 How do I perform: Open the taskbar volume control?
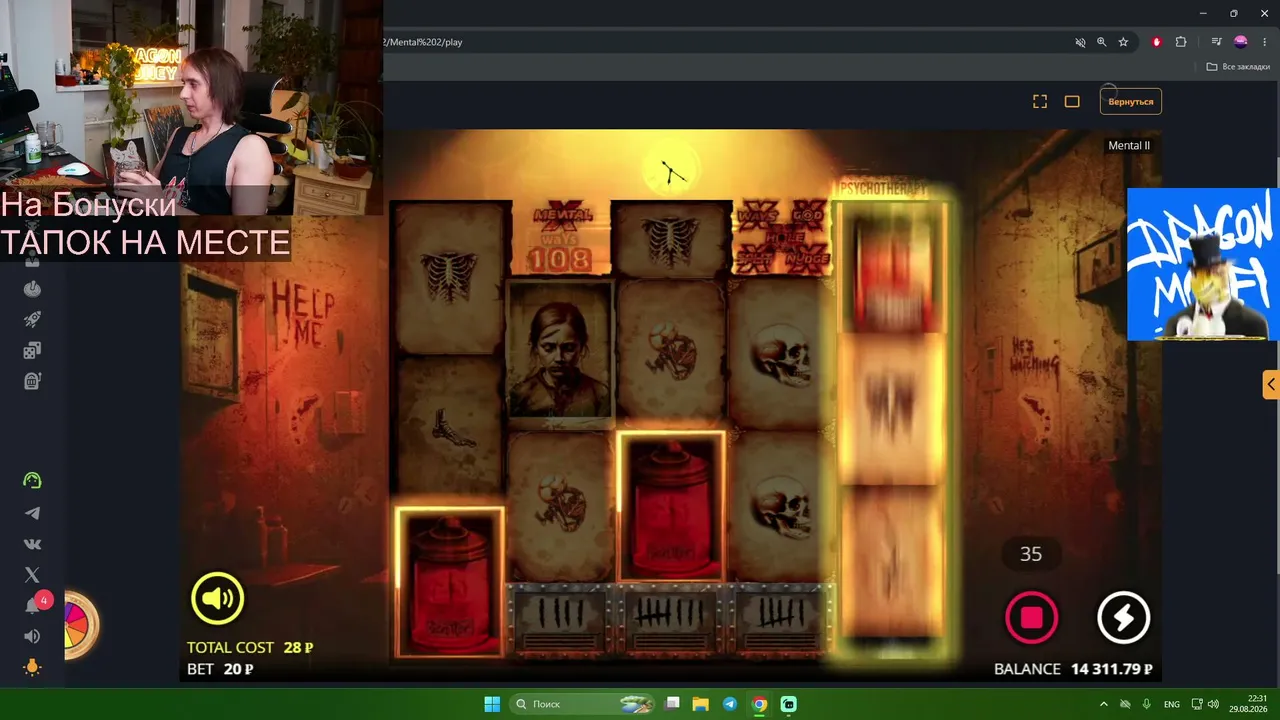pyautogui.click(x=1213, y=704)
